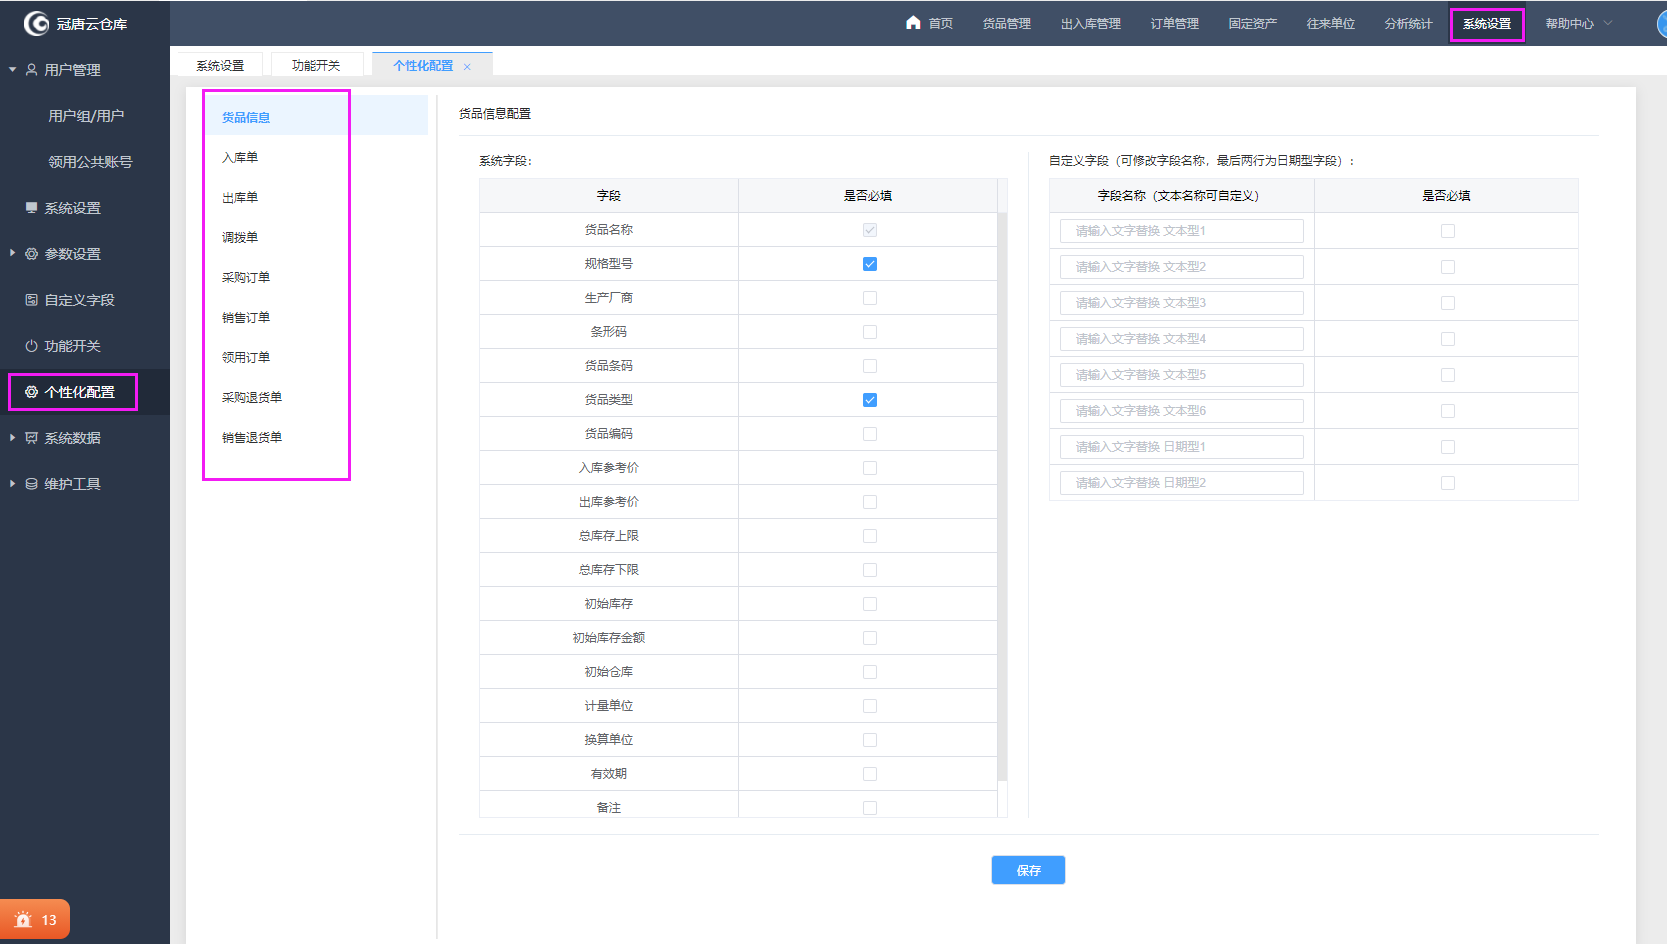Open 用户组/用户 in sidebar

coord(86,116)
